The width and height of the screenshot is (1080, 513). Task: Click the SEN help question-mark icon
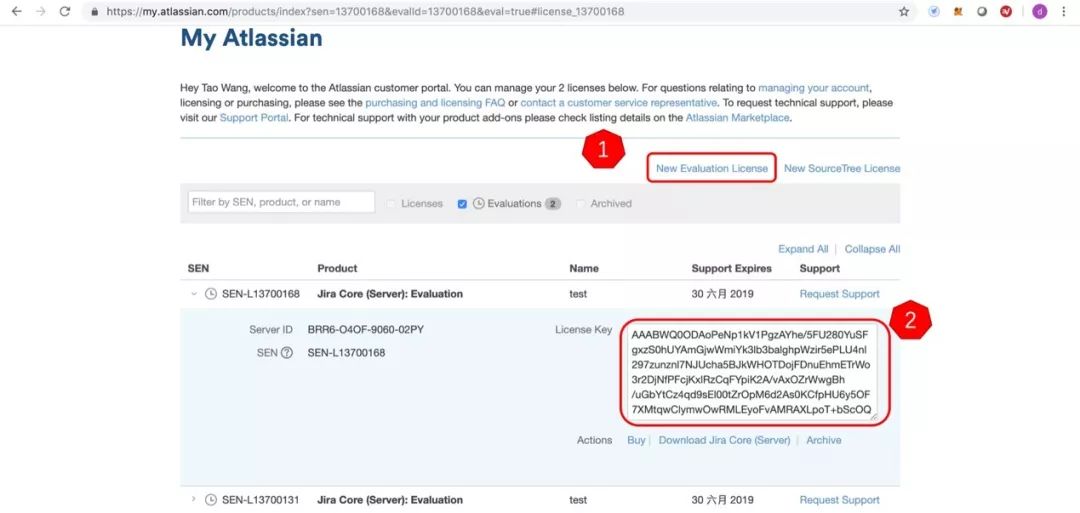click(287, 353)
